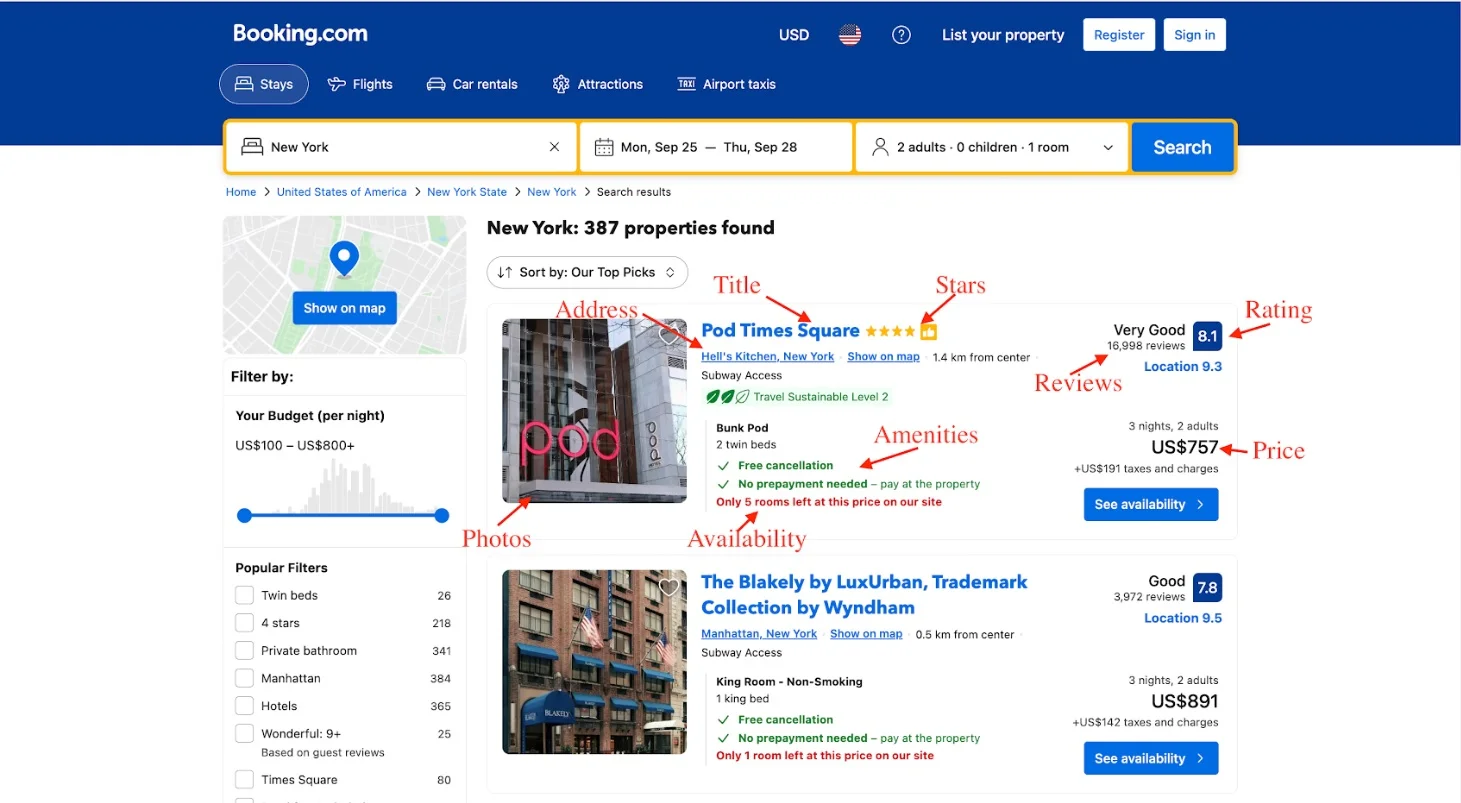
Task: Click the Register button
Action: point(1119,35)
